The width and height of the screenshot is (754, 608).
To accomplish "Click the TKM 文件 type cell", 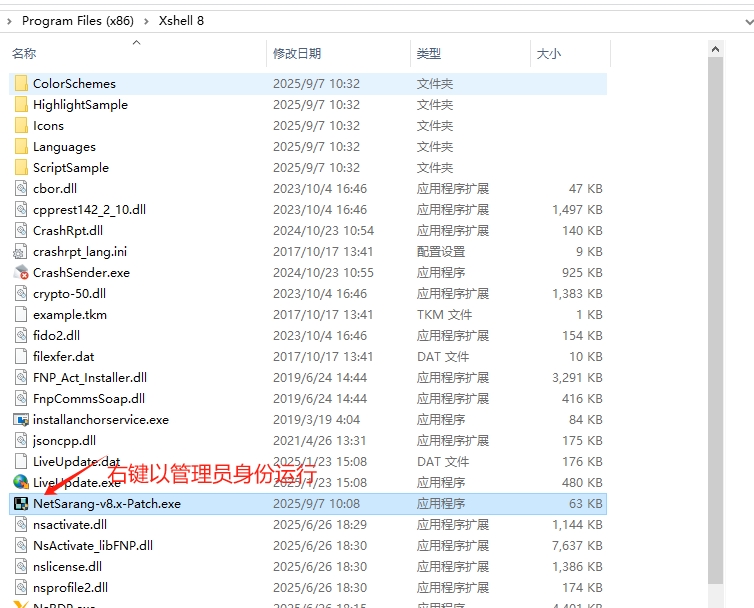I will (444, 315).
